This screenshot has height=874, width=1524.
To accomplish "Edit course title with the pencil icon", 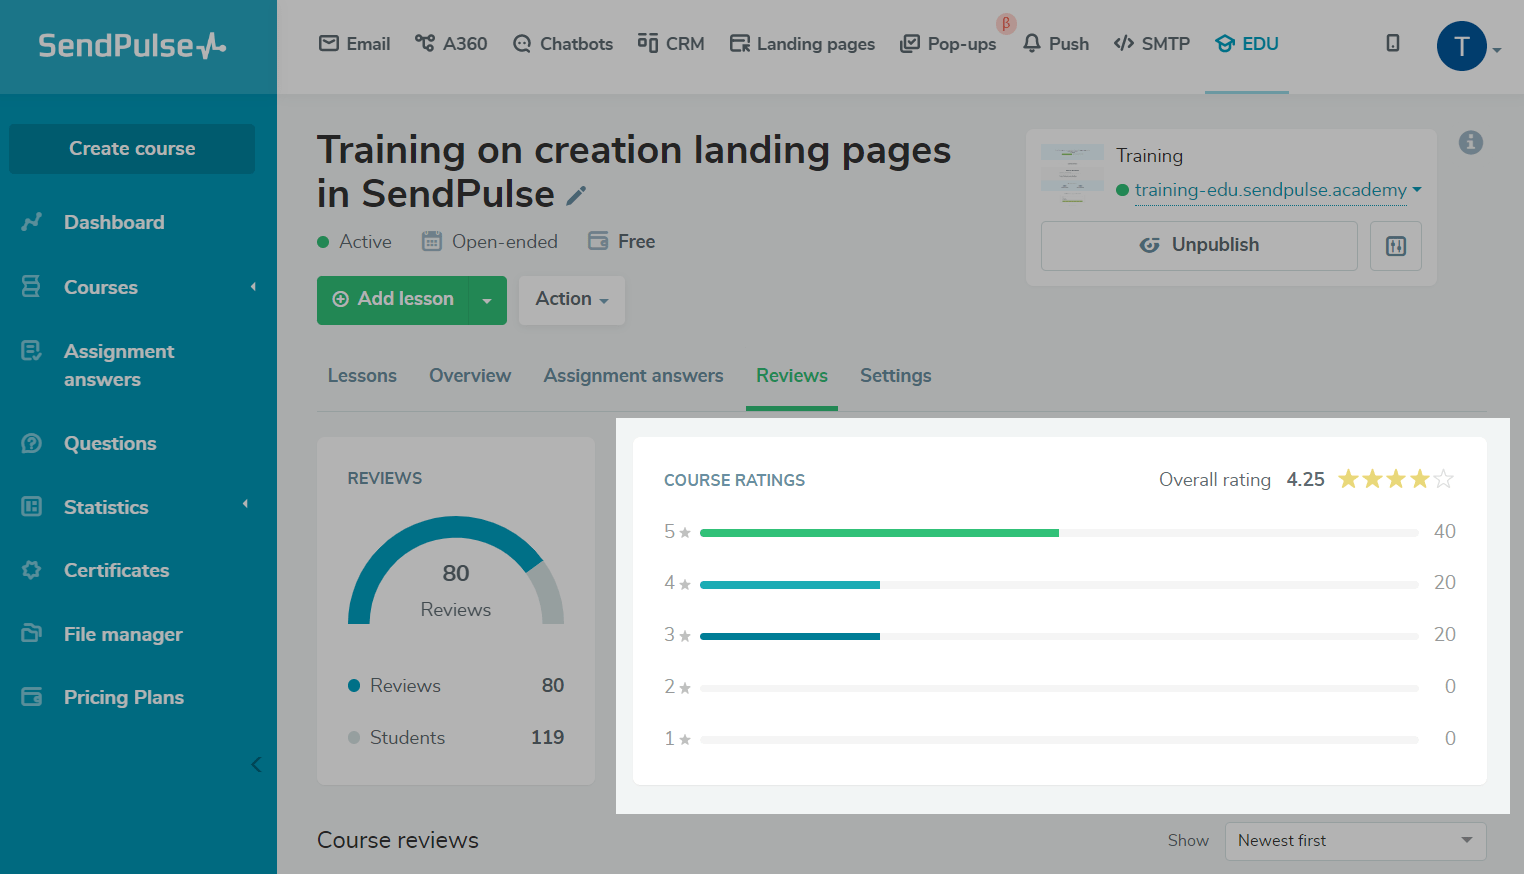I will pyautogui.click(x=576, y=196).
